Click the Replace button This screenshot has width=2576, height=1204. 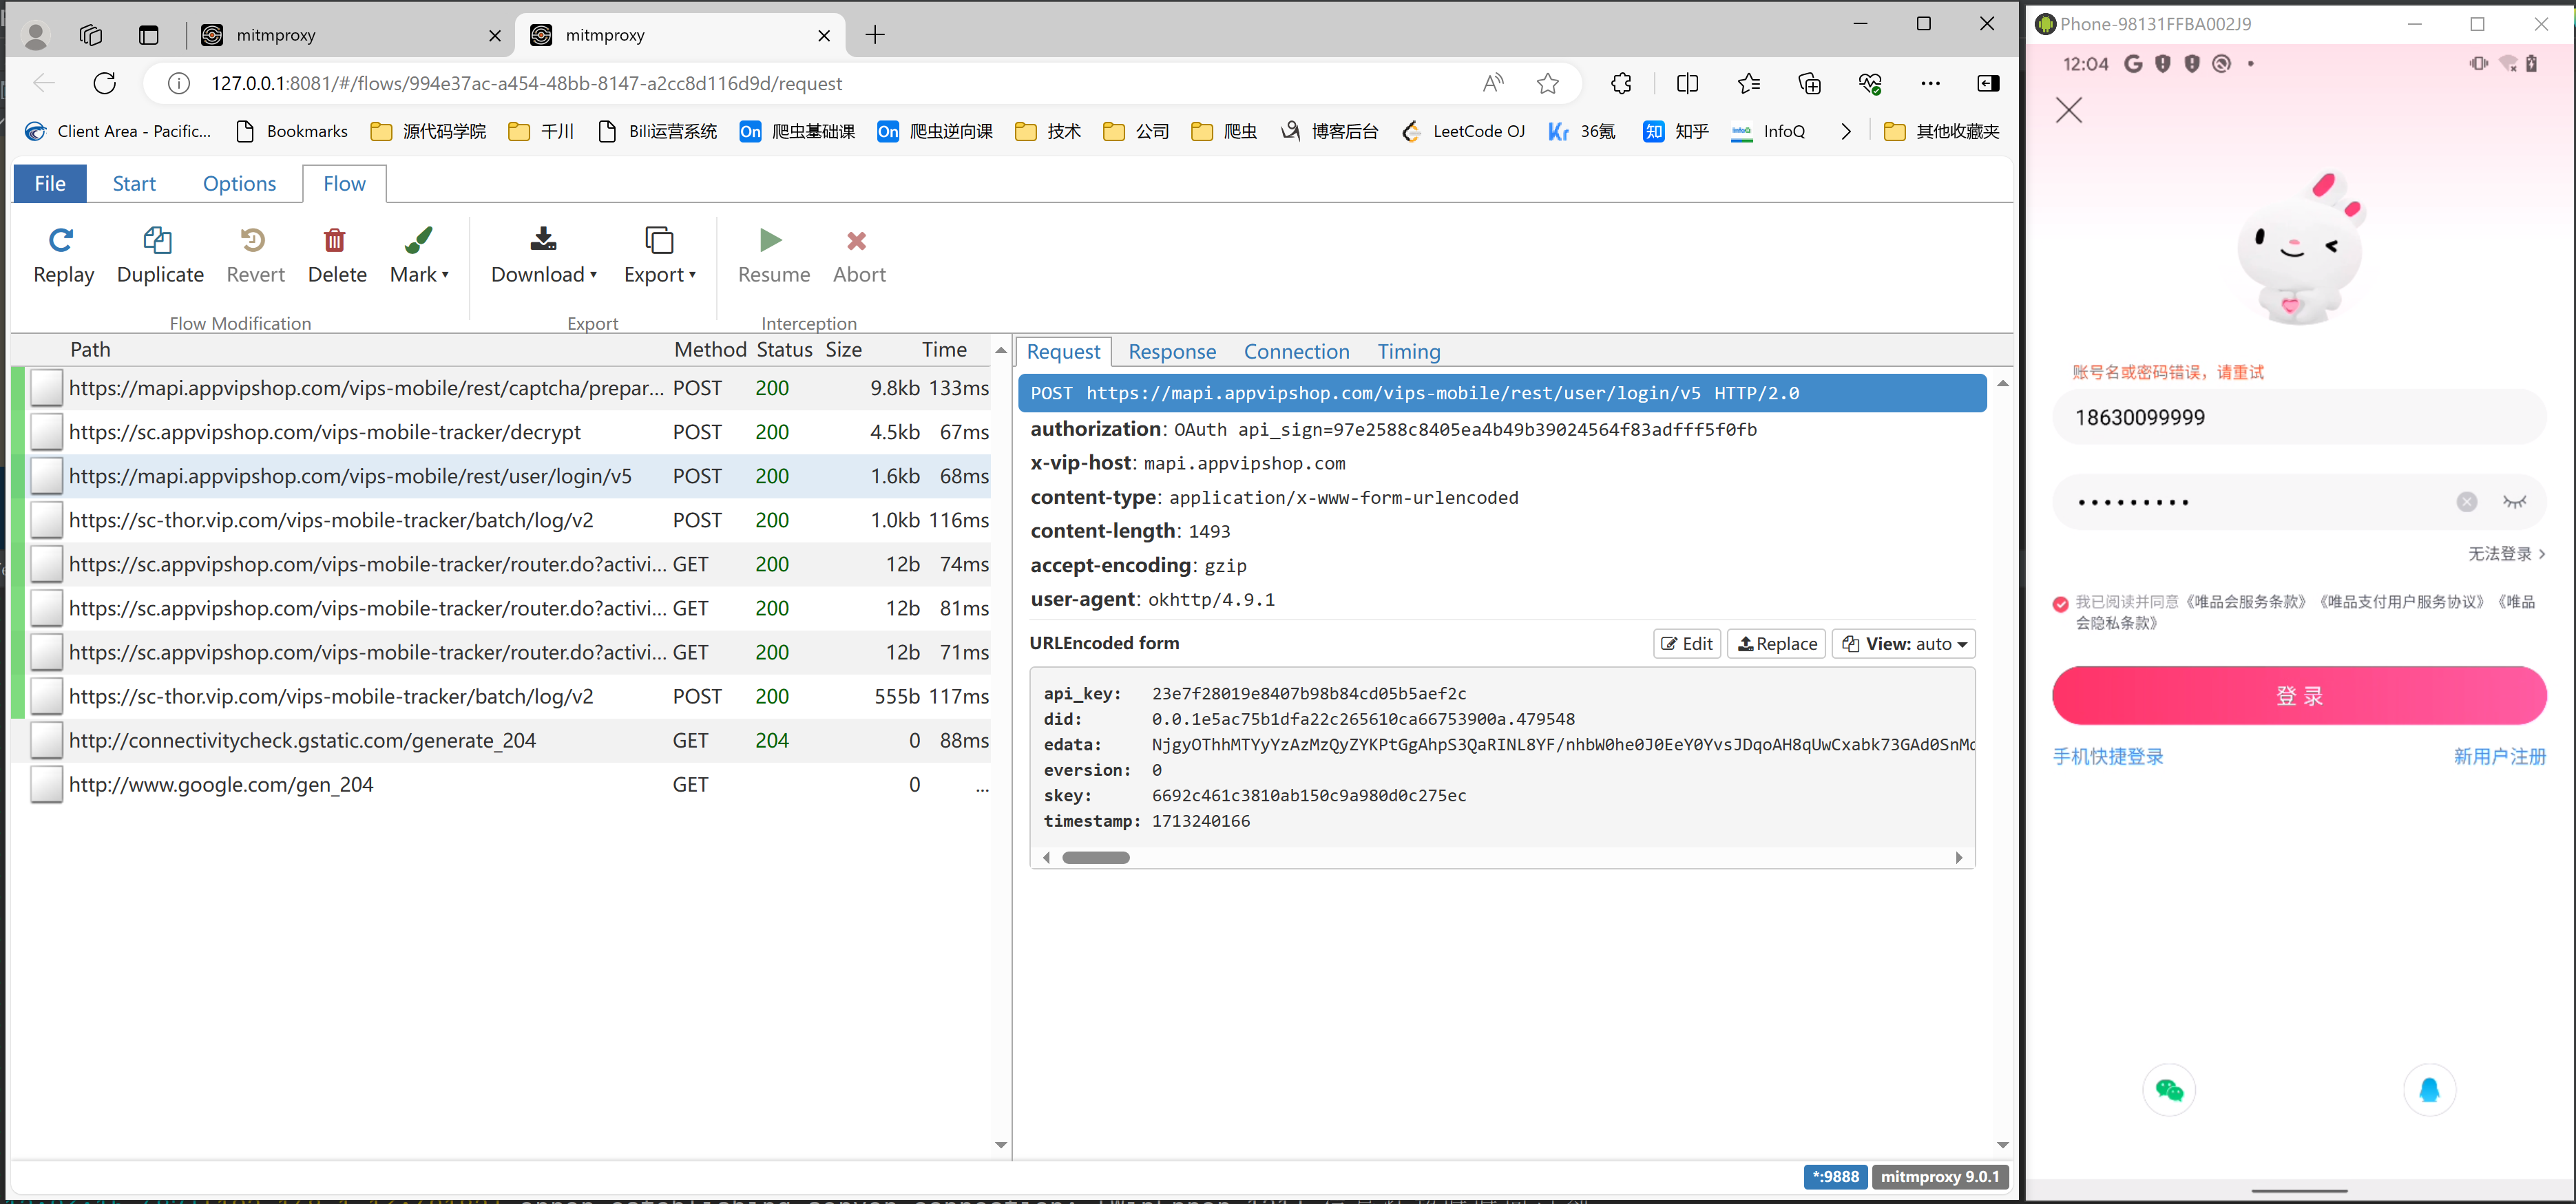(1776, 644)
